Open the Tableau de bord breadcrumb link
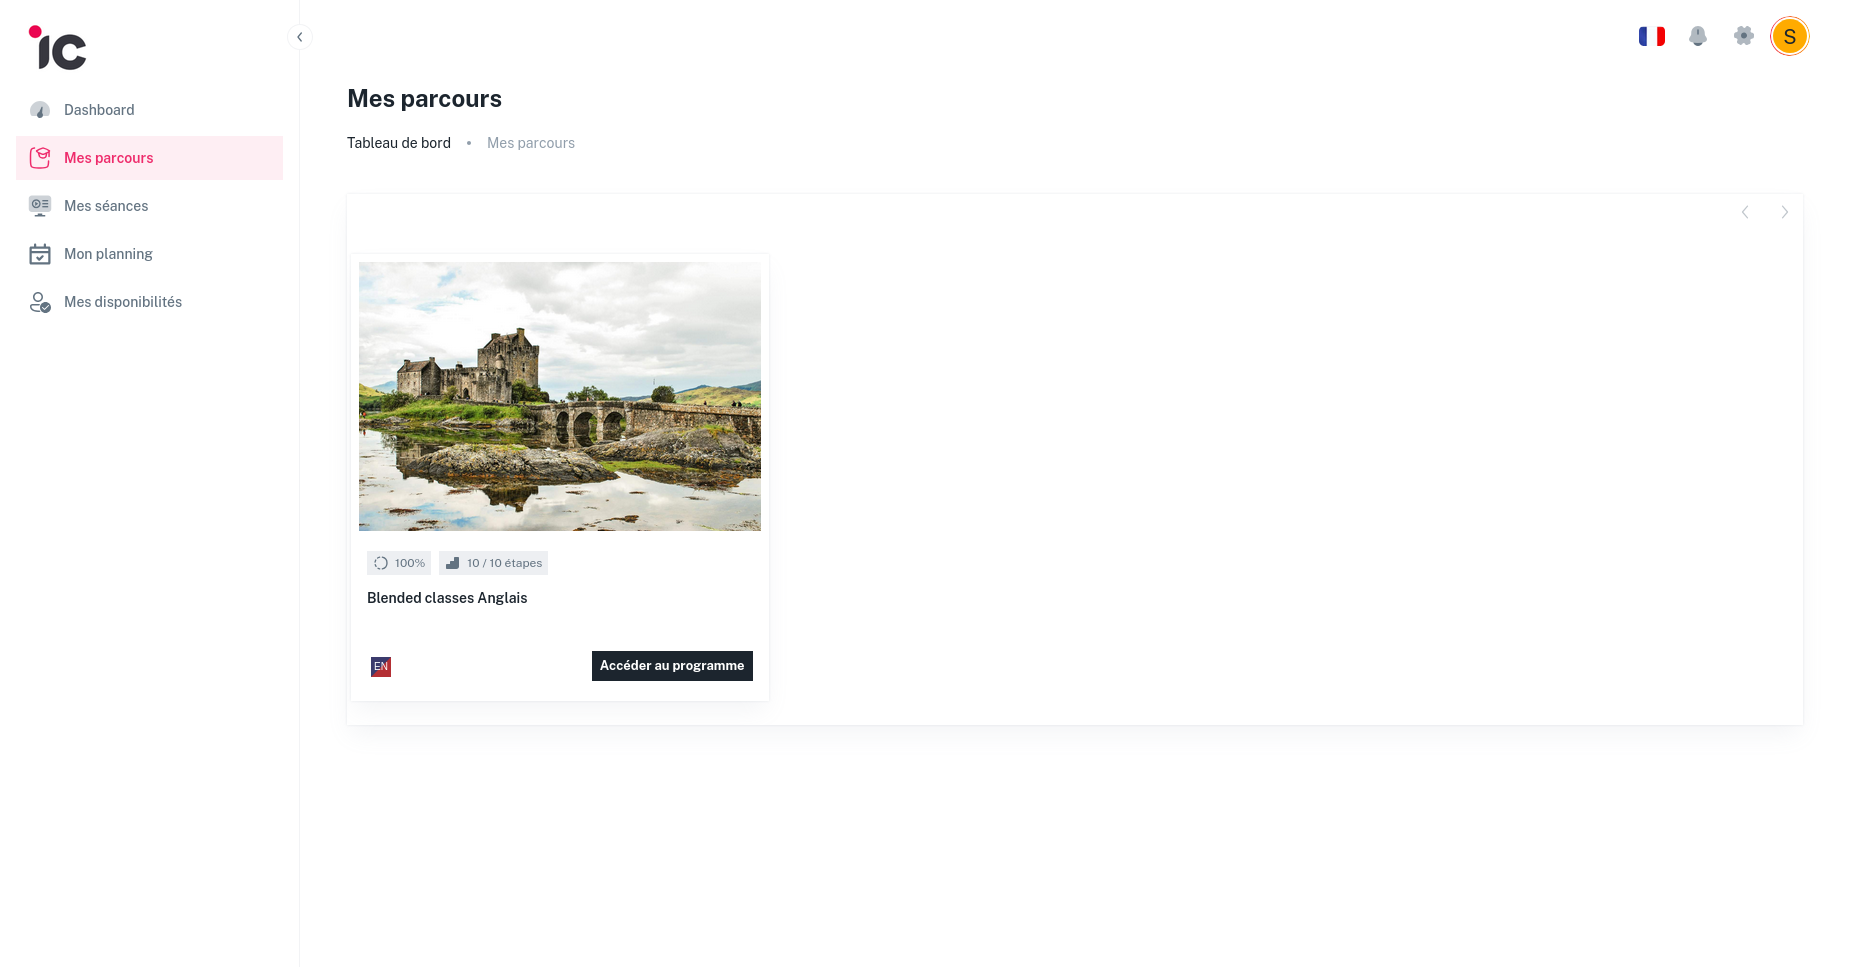The width and height of the screenshot is (1850, 967). (x=398, y=142)
